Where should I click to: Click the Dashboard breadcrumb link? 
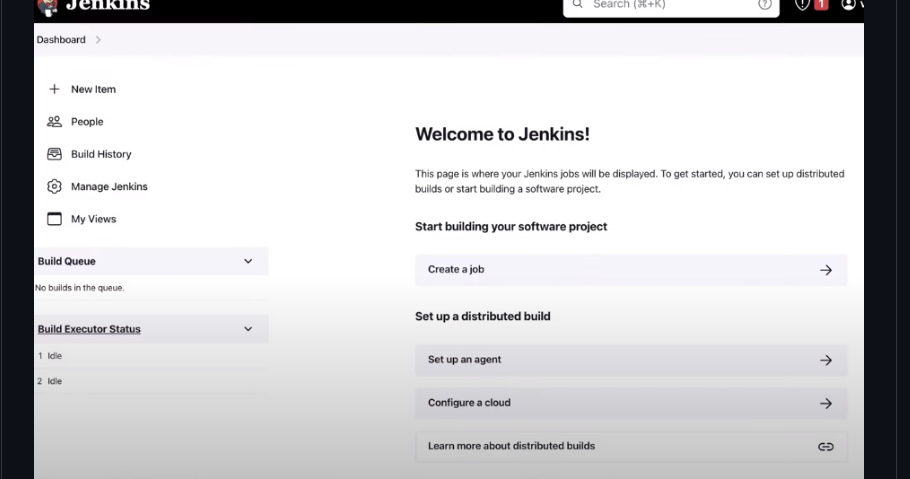(x=61, y=39)
